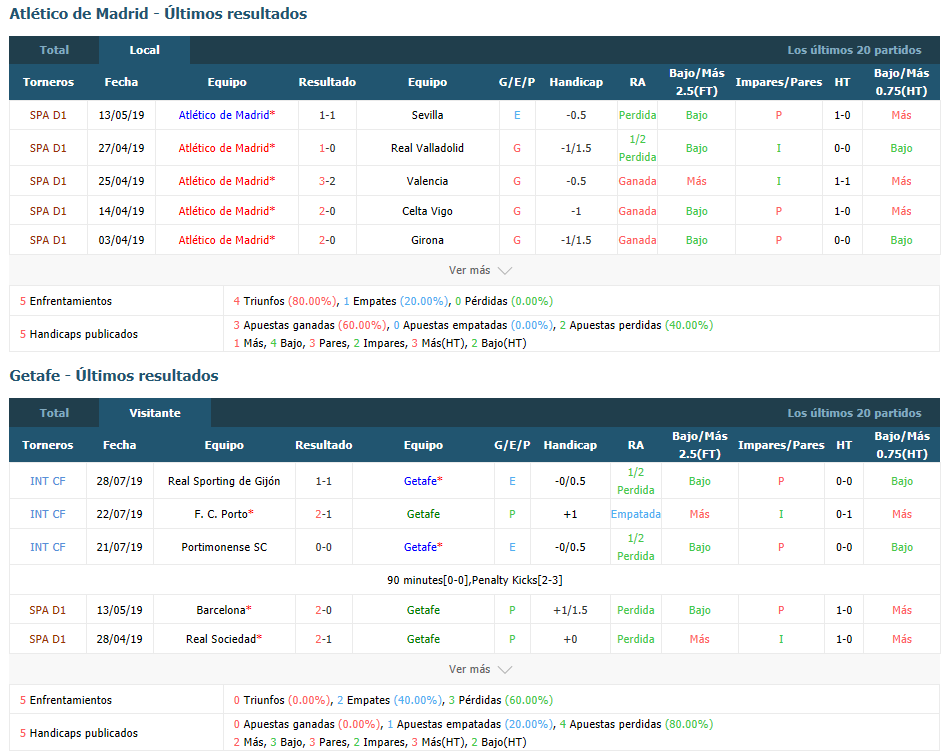
Task: Select the date 25/04/19
Action: pyautogui.click(x=121, y=181)
